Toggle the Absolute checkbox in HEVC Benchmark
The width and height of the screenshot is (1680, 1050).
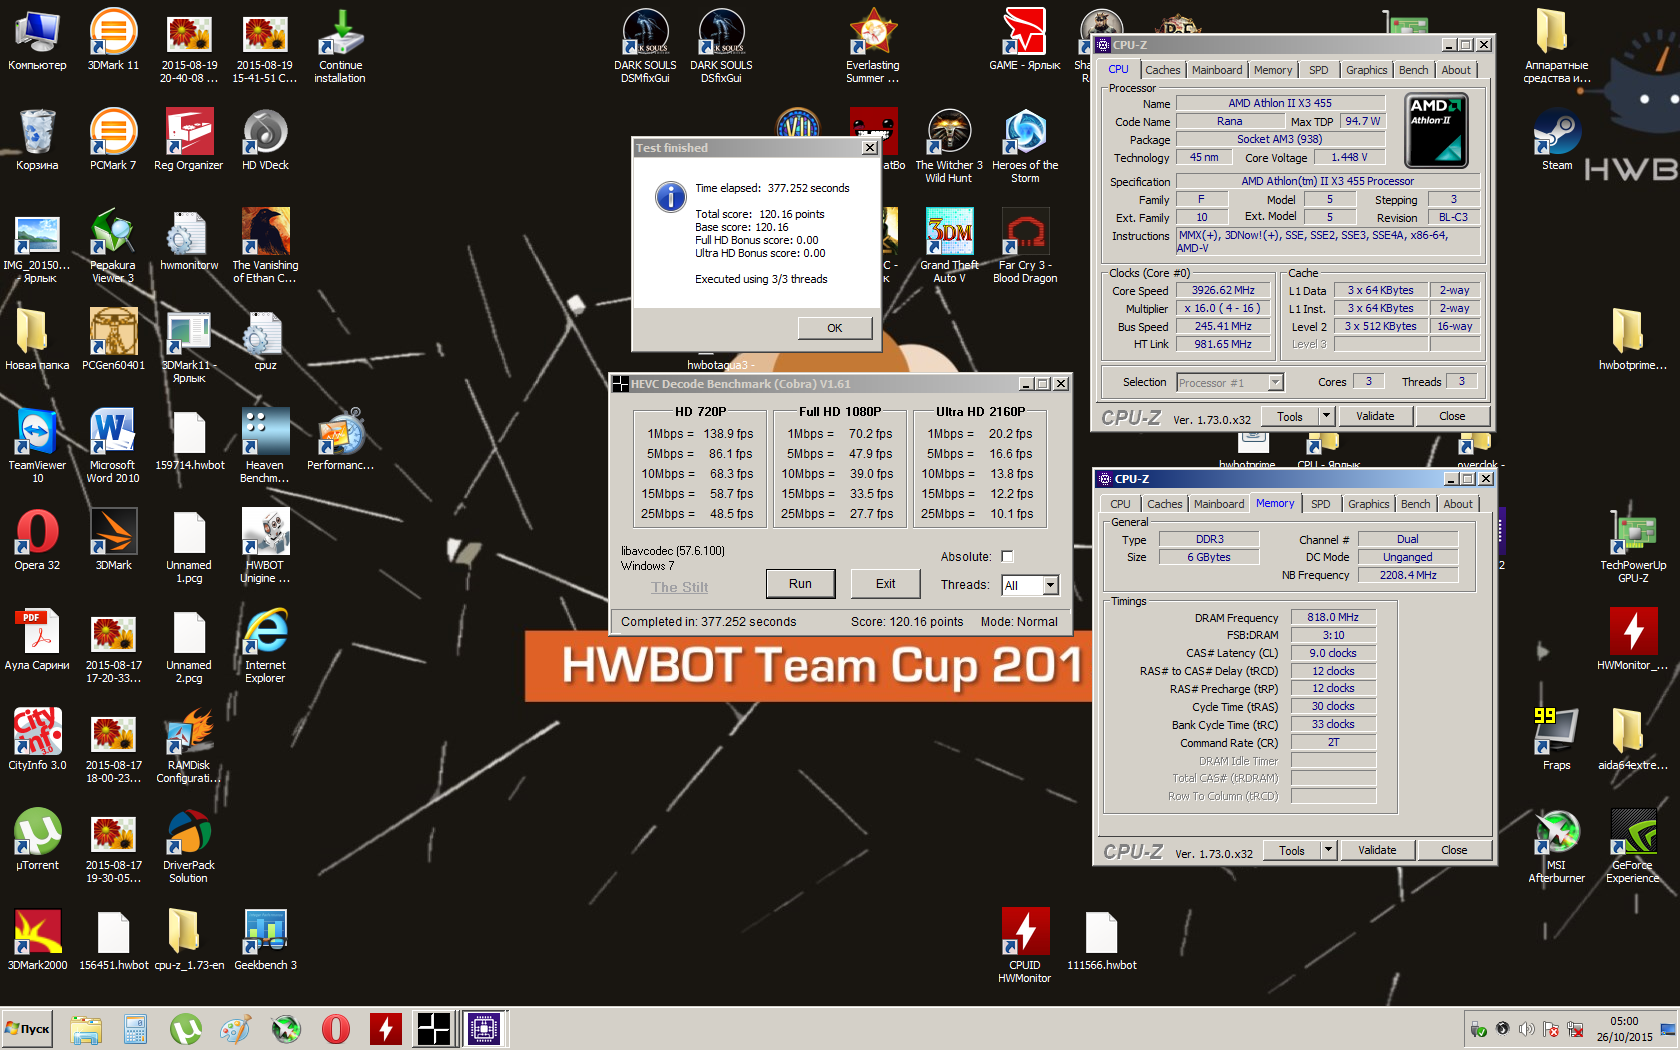coord(1007,557)
